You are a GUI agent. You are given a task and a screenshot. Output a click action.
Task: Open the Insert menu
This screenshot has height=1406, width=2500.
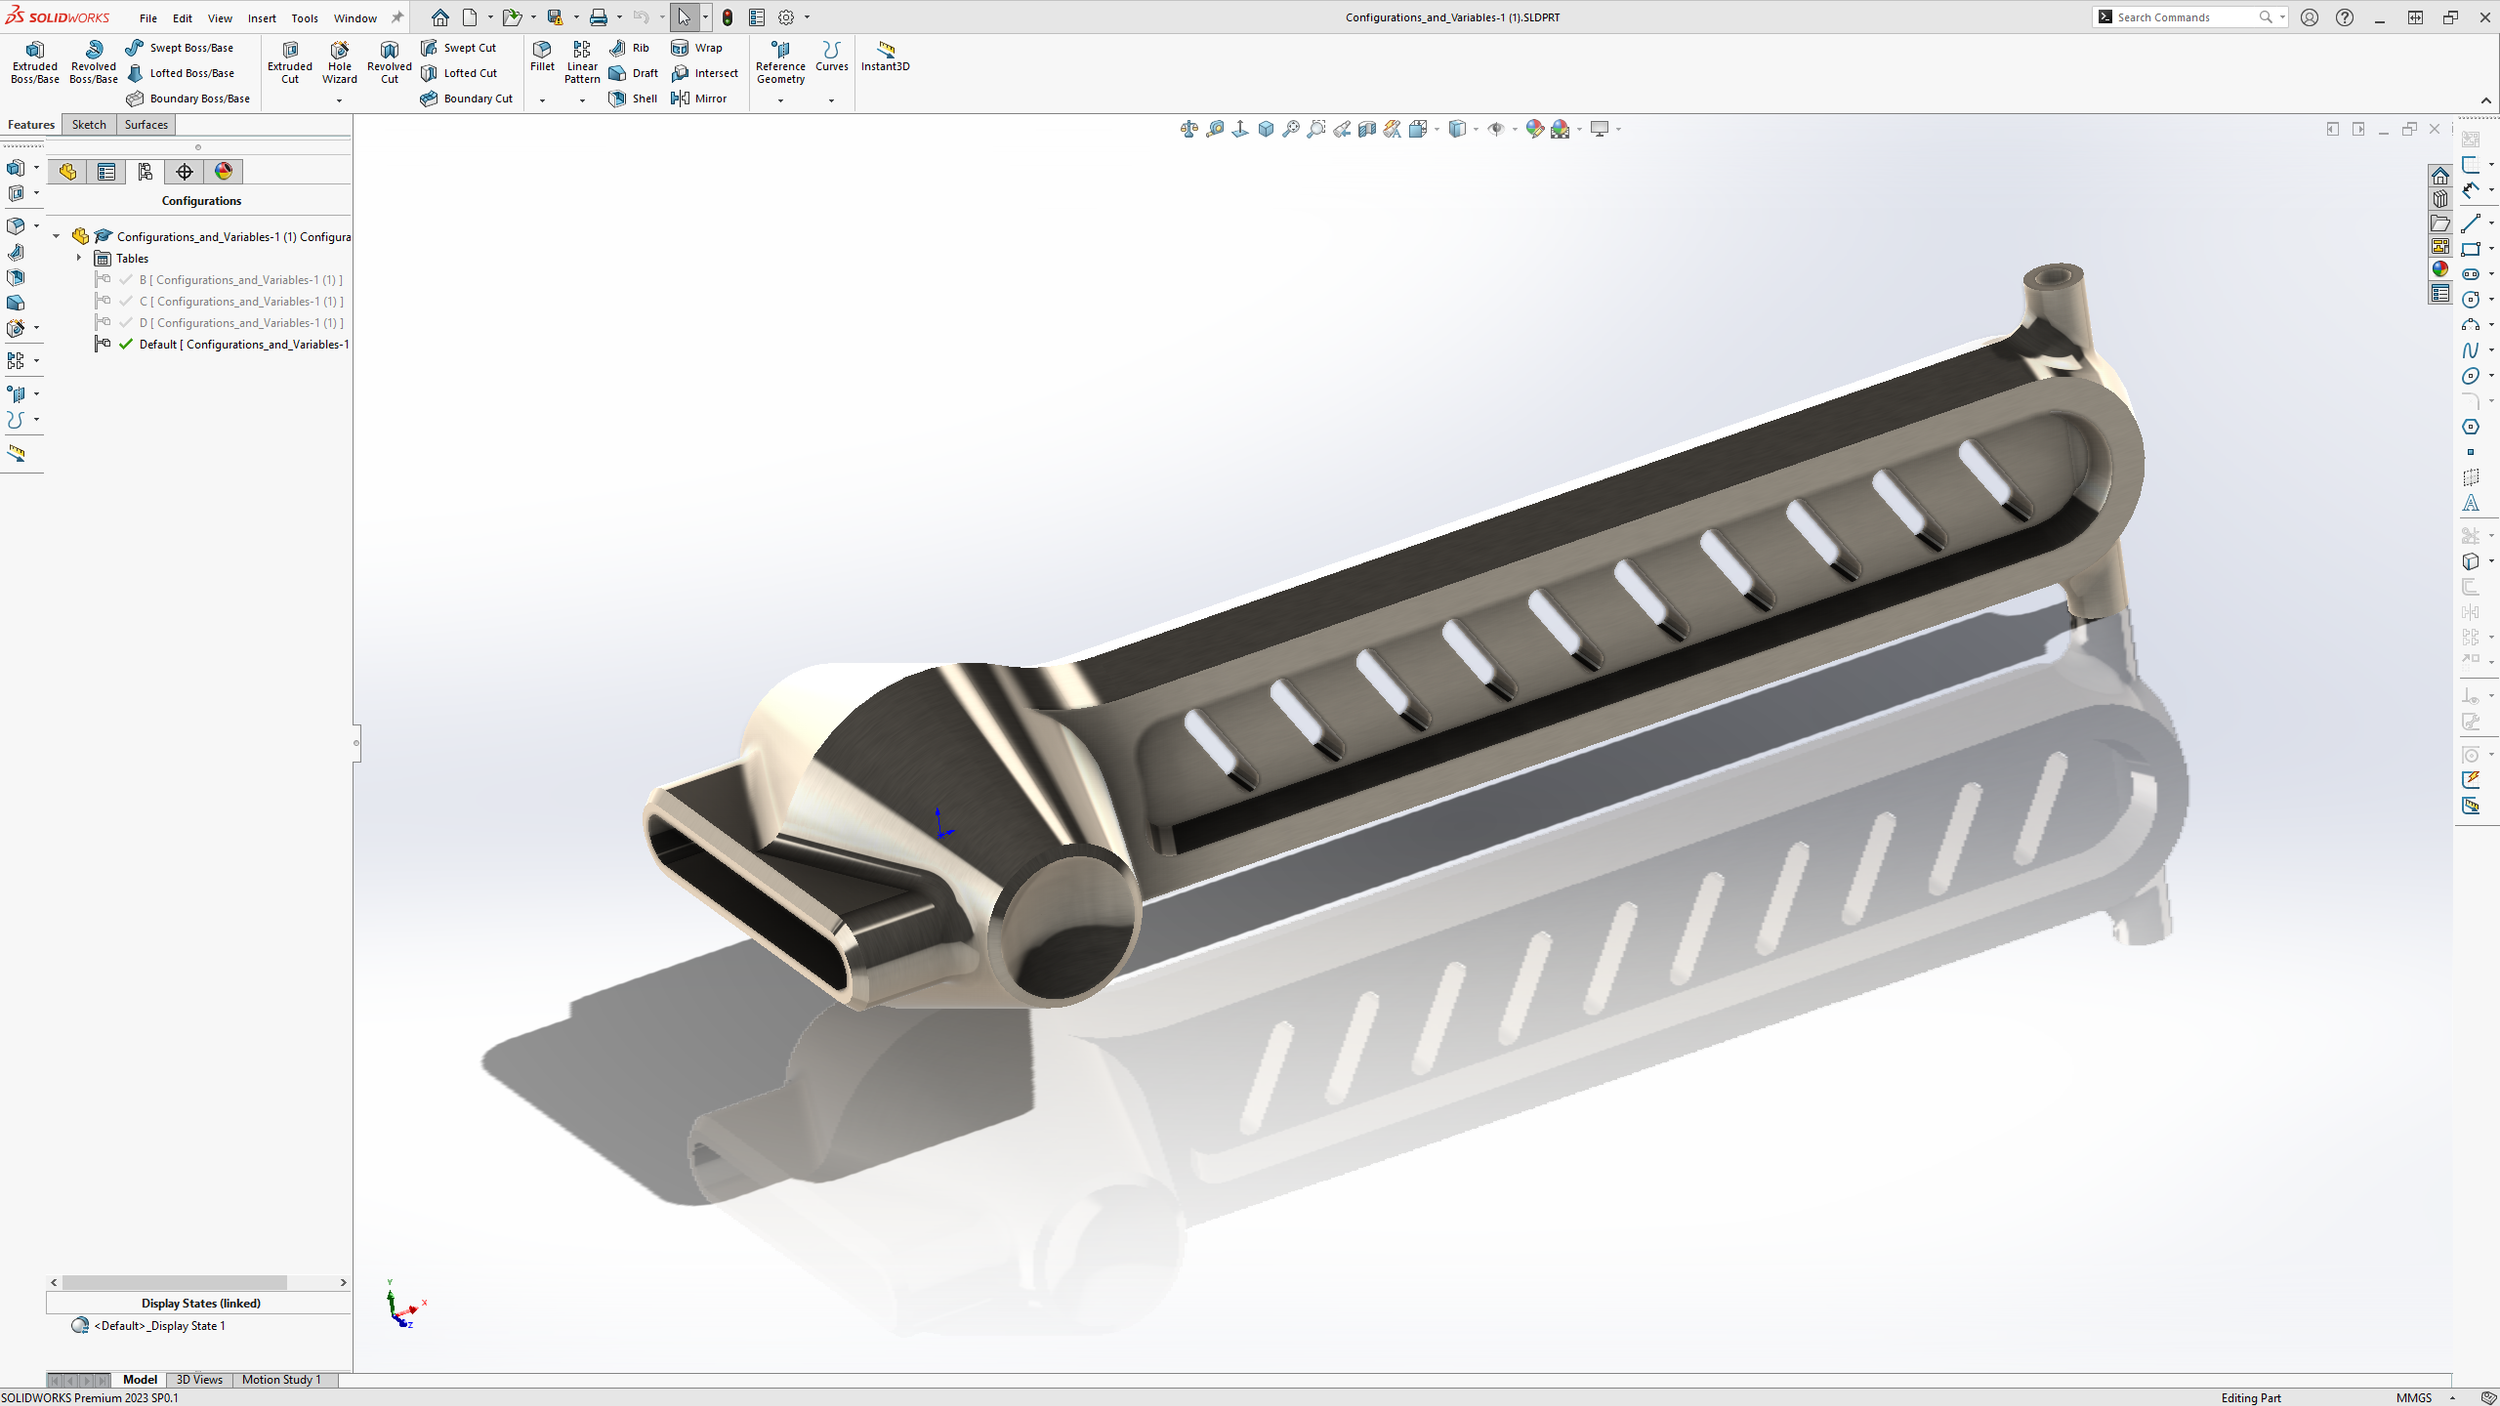click(262, 18)
